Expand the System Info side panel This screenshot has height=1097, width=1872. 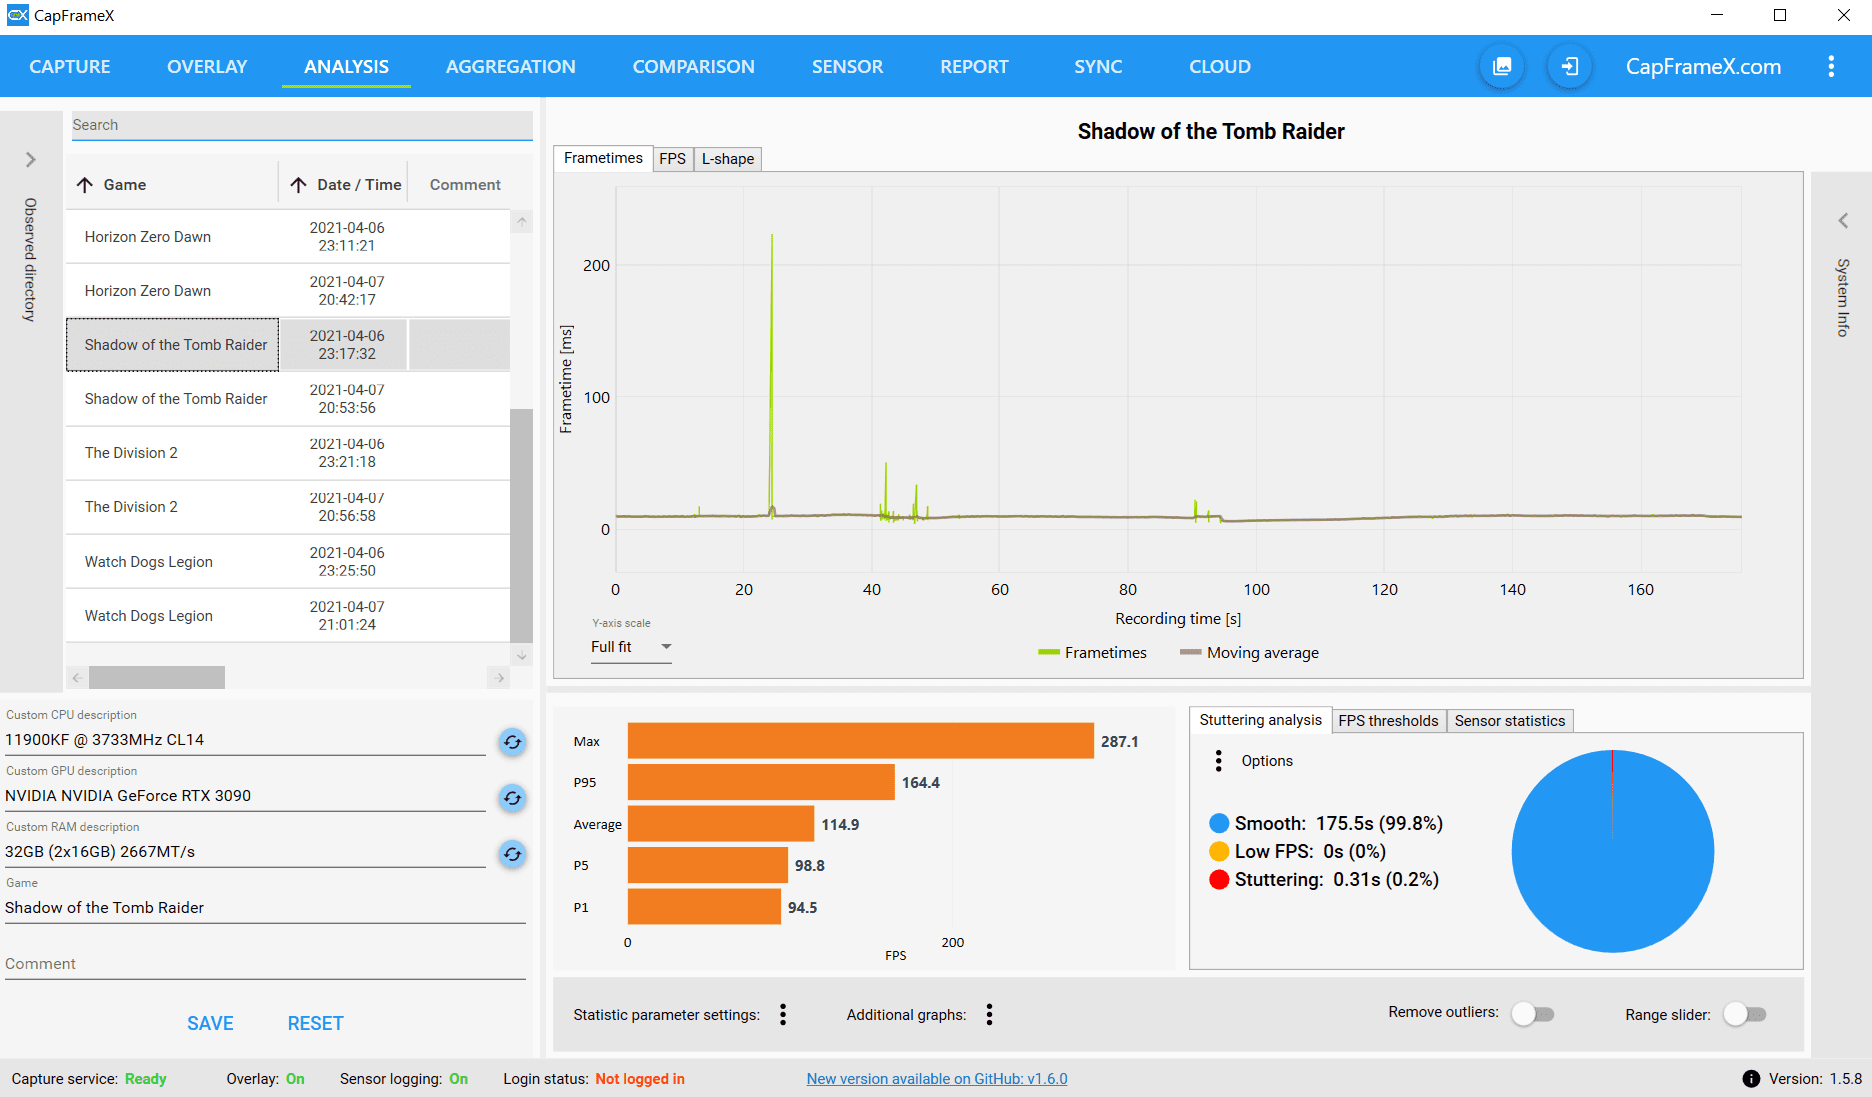[x=1843, y=221]
